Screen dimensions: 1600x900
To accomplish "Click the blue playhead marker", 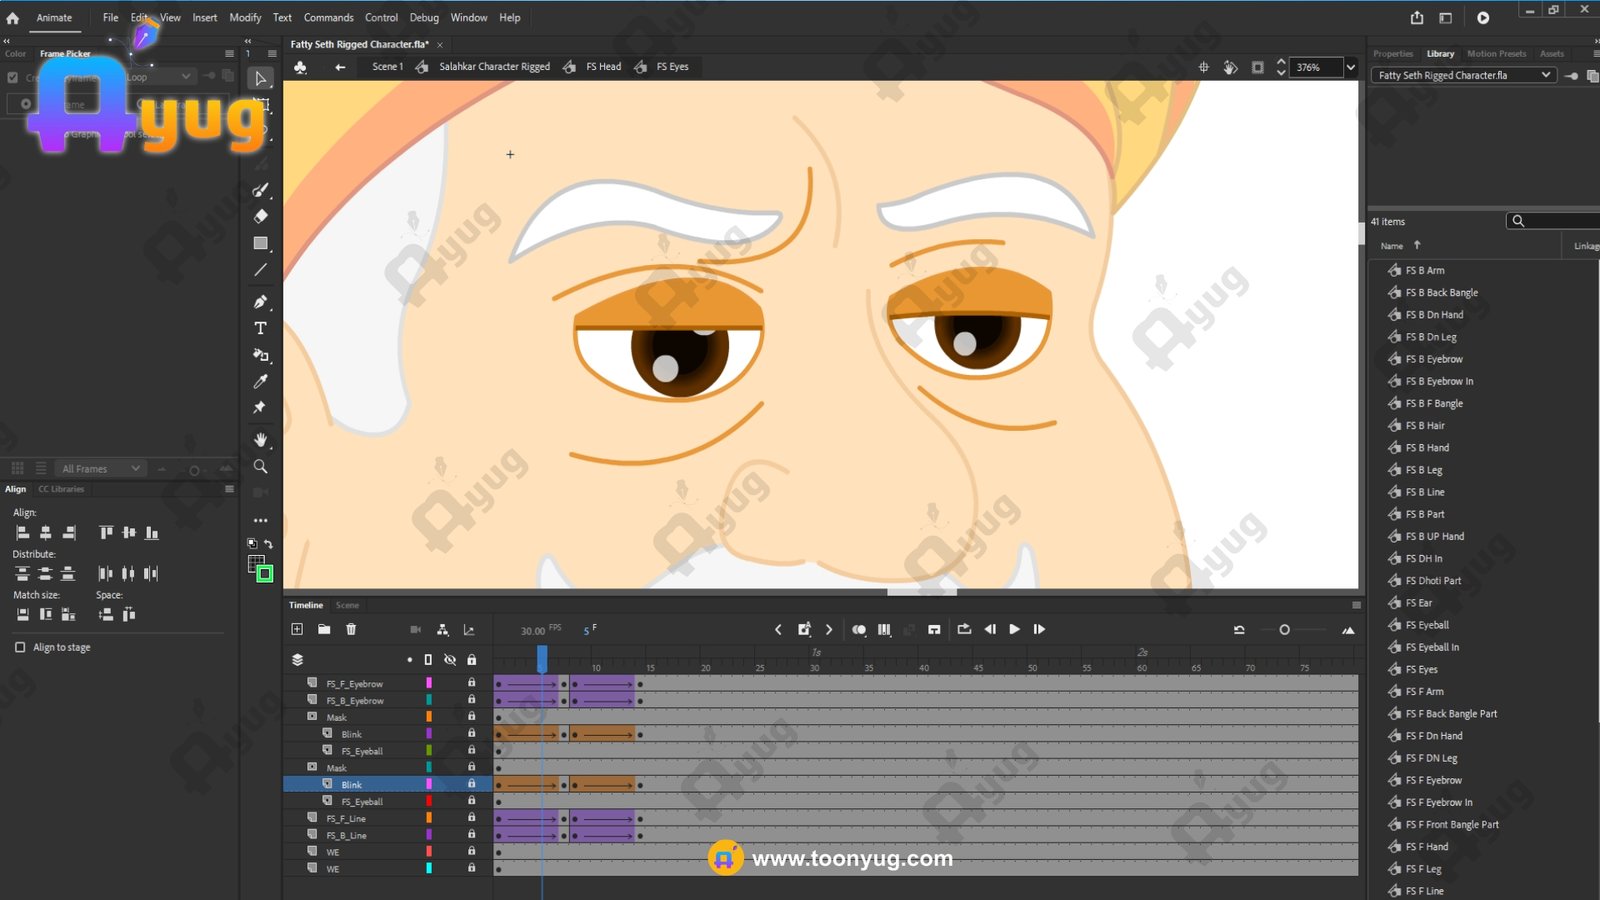I will pyautogui.click(x=542, y=657).
